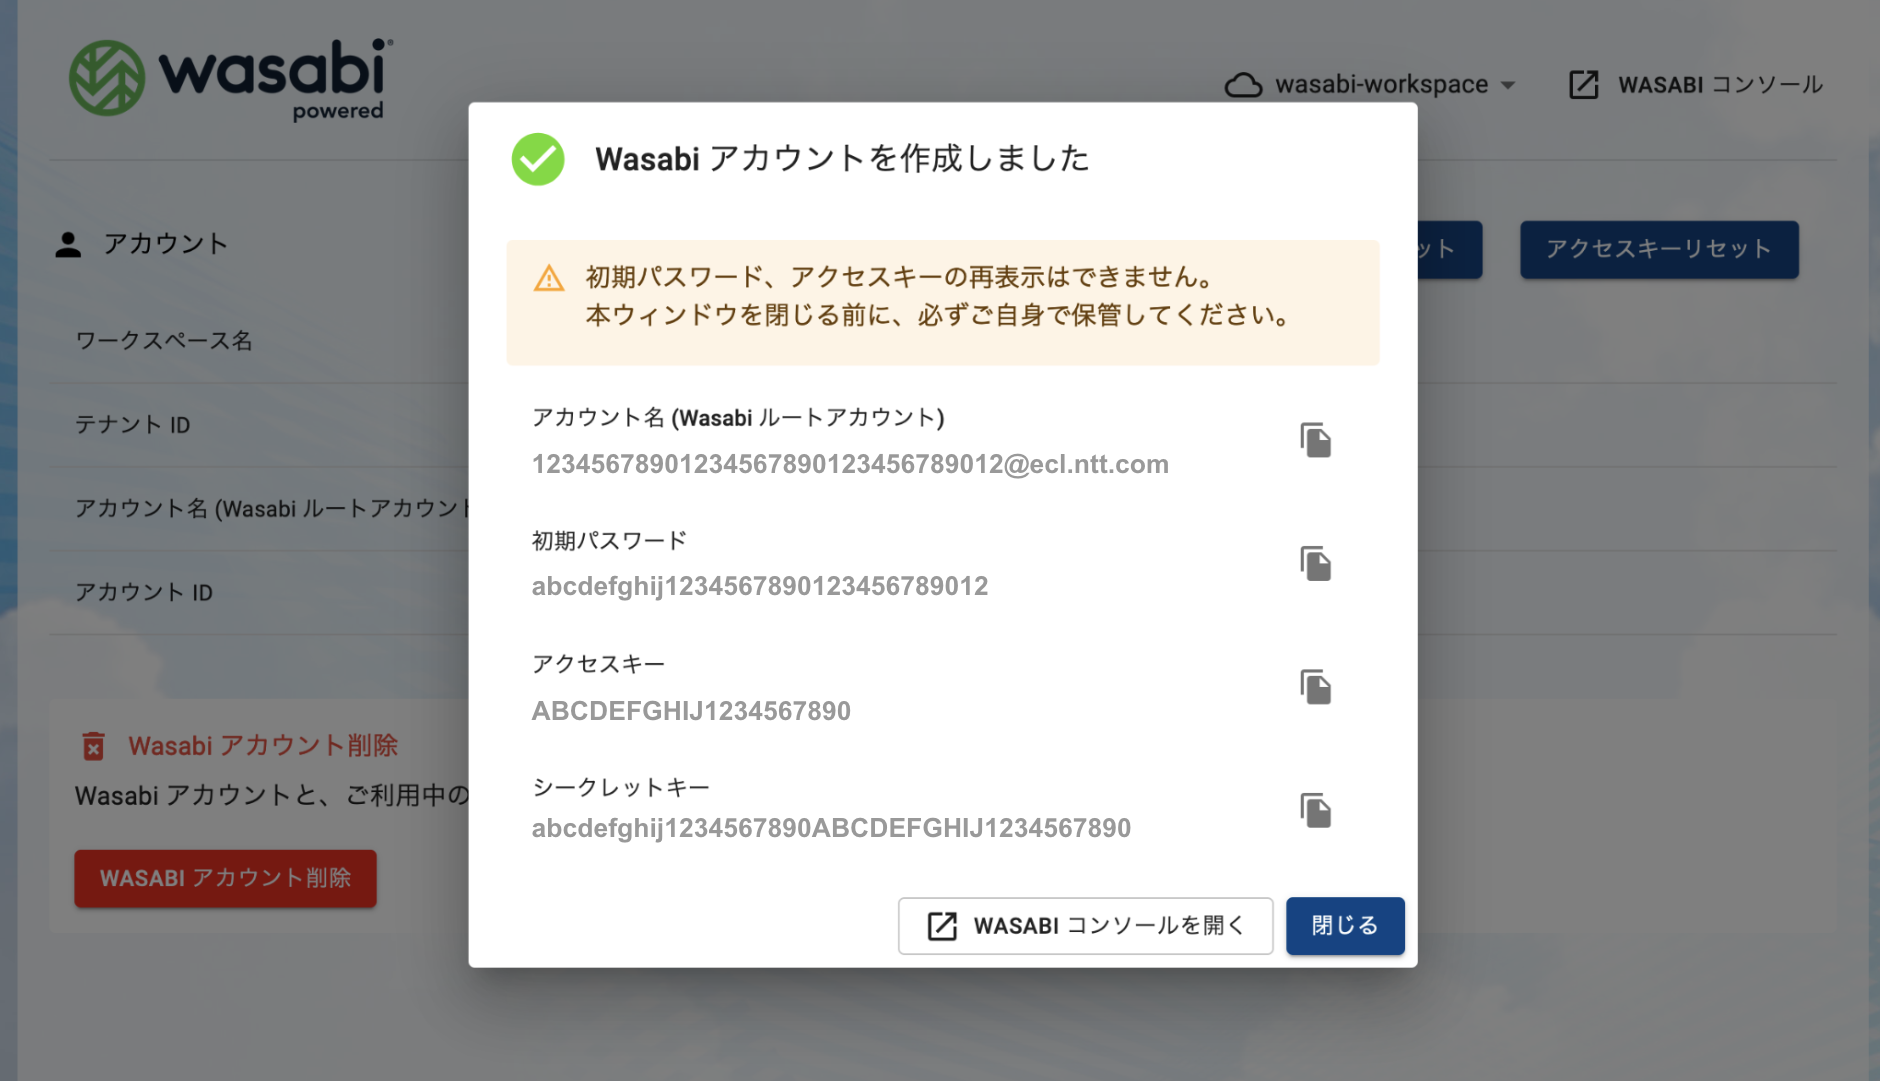
Task: Click the シークレットキー label
Action: 621,788
